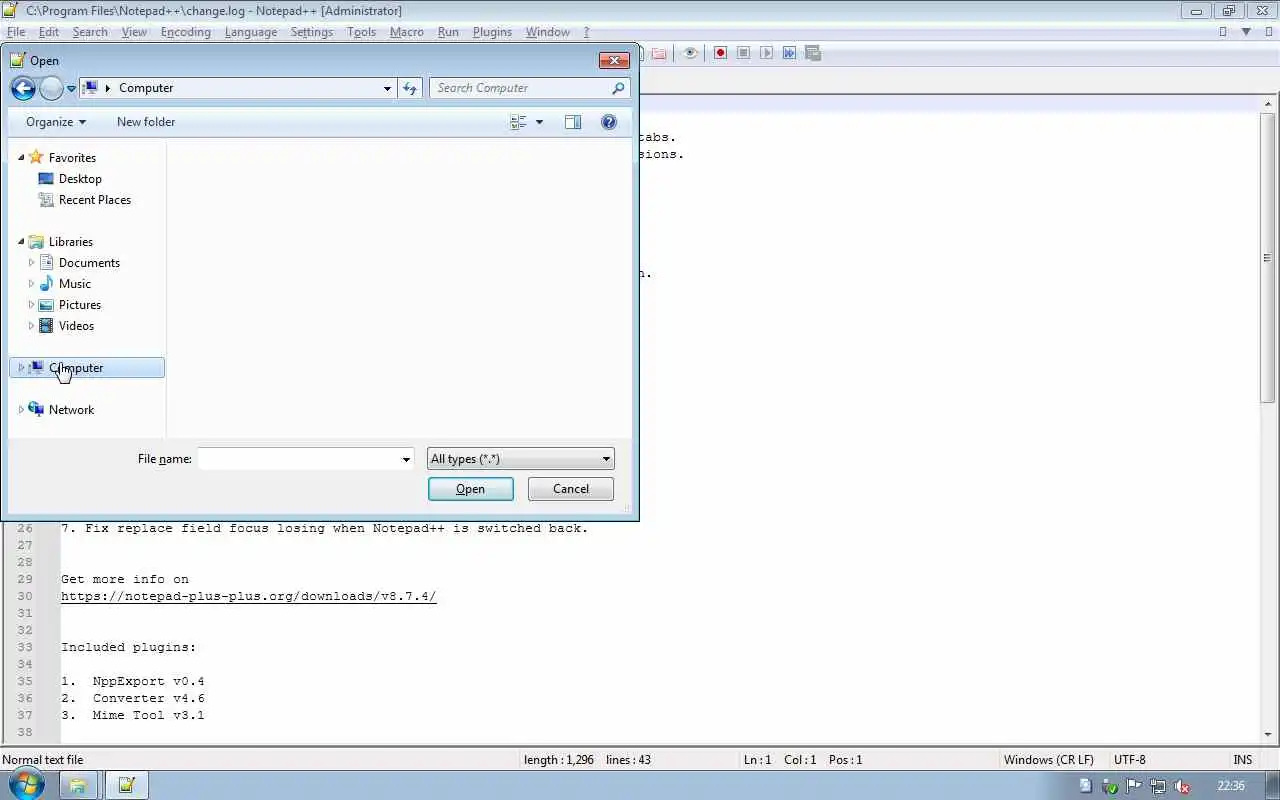Open the Window menu

(548, 32)
